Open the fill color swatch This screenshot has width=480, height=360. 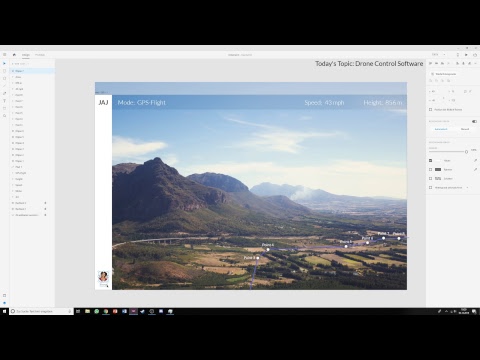tap(438, 160)
